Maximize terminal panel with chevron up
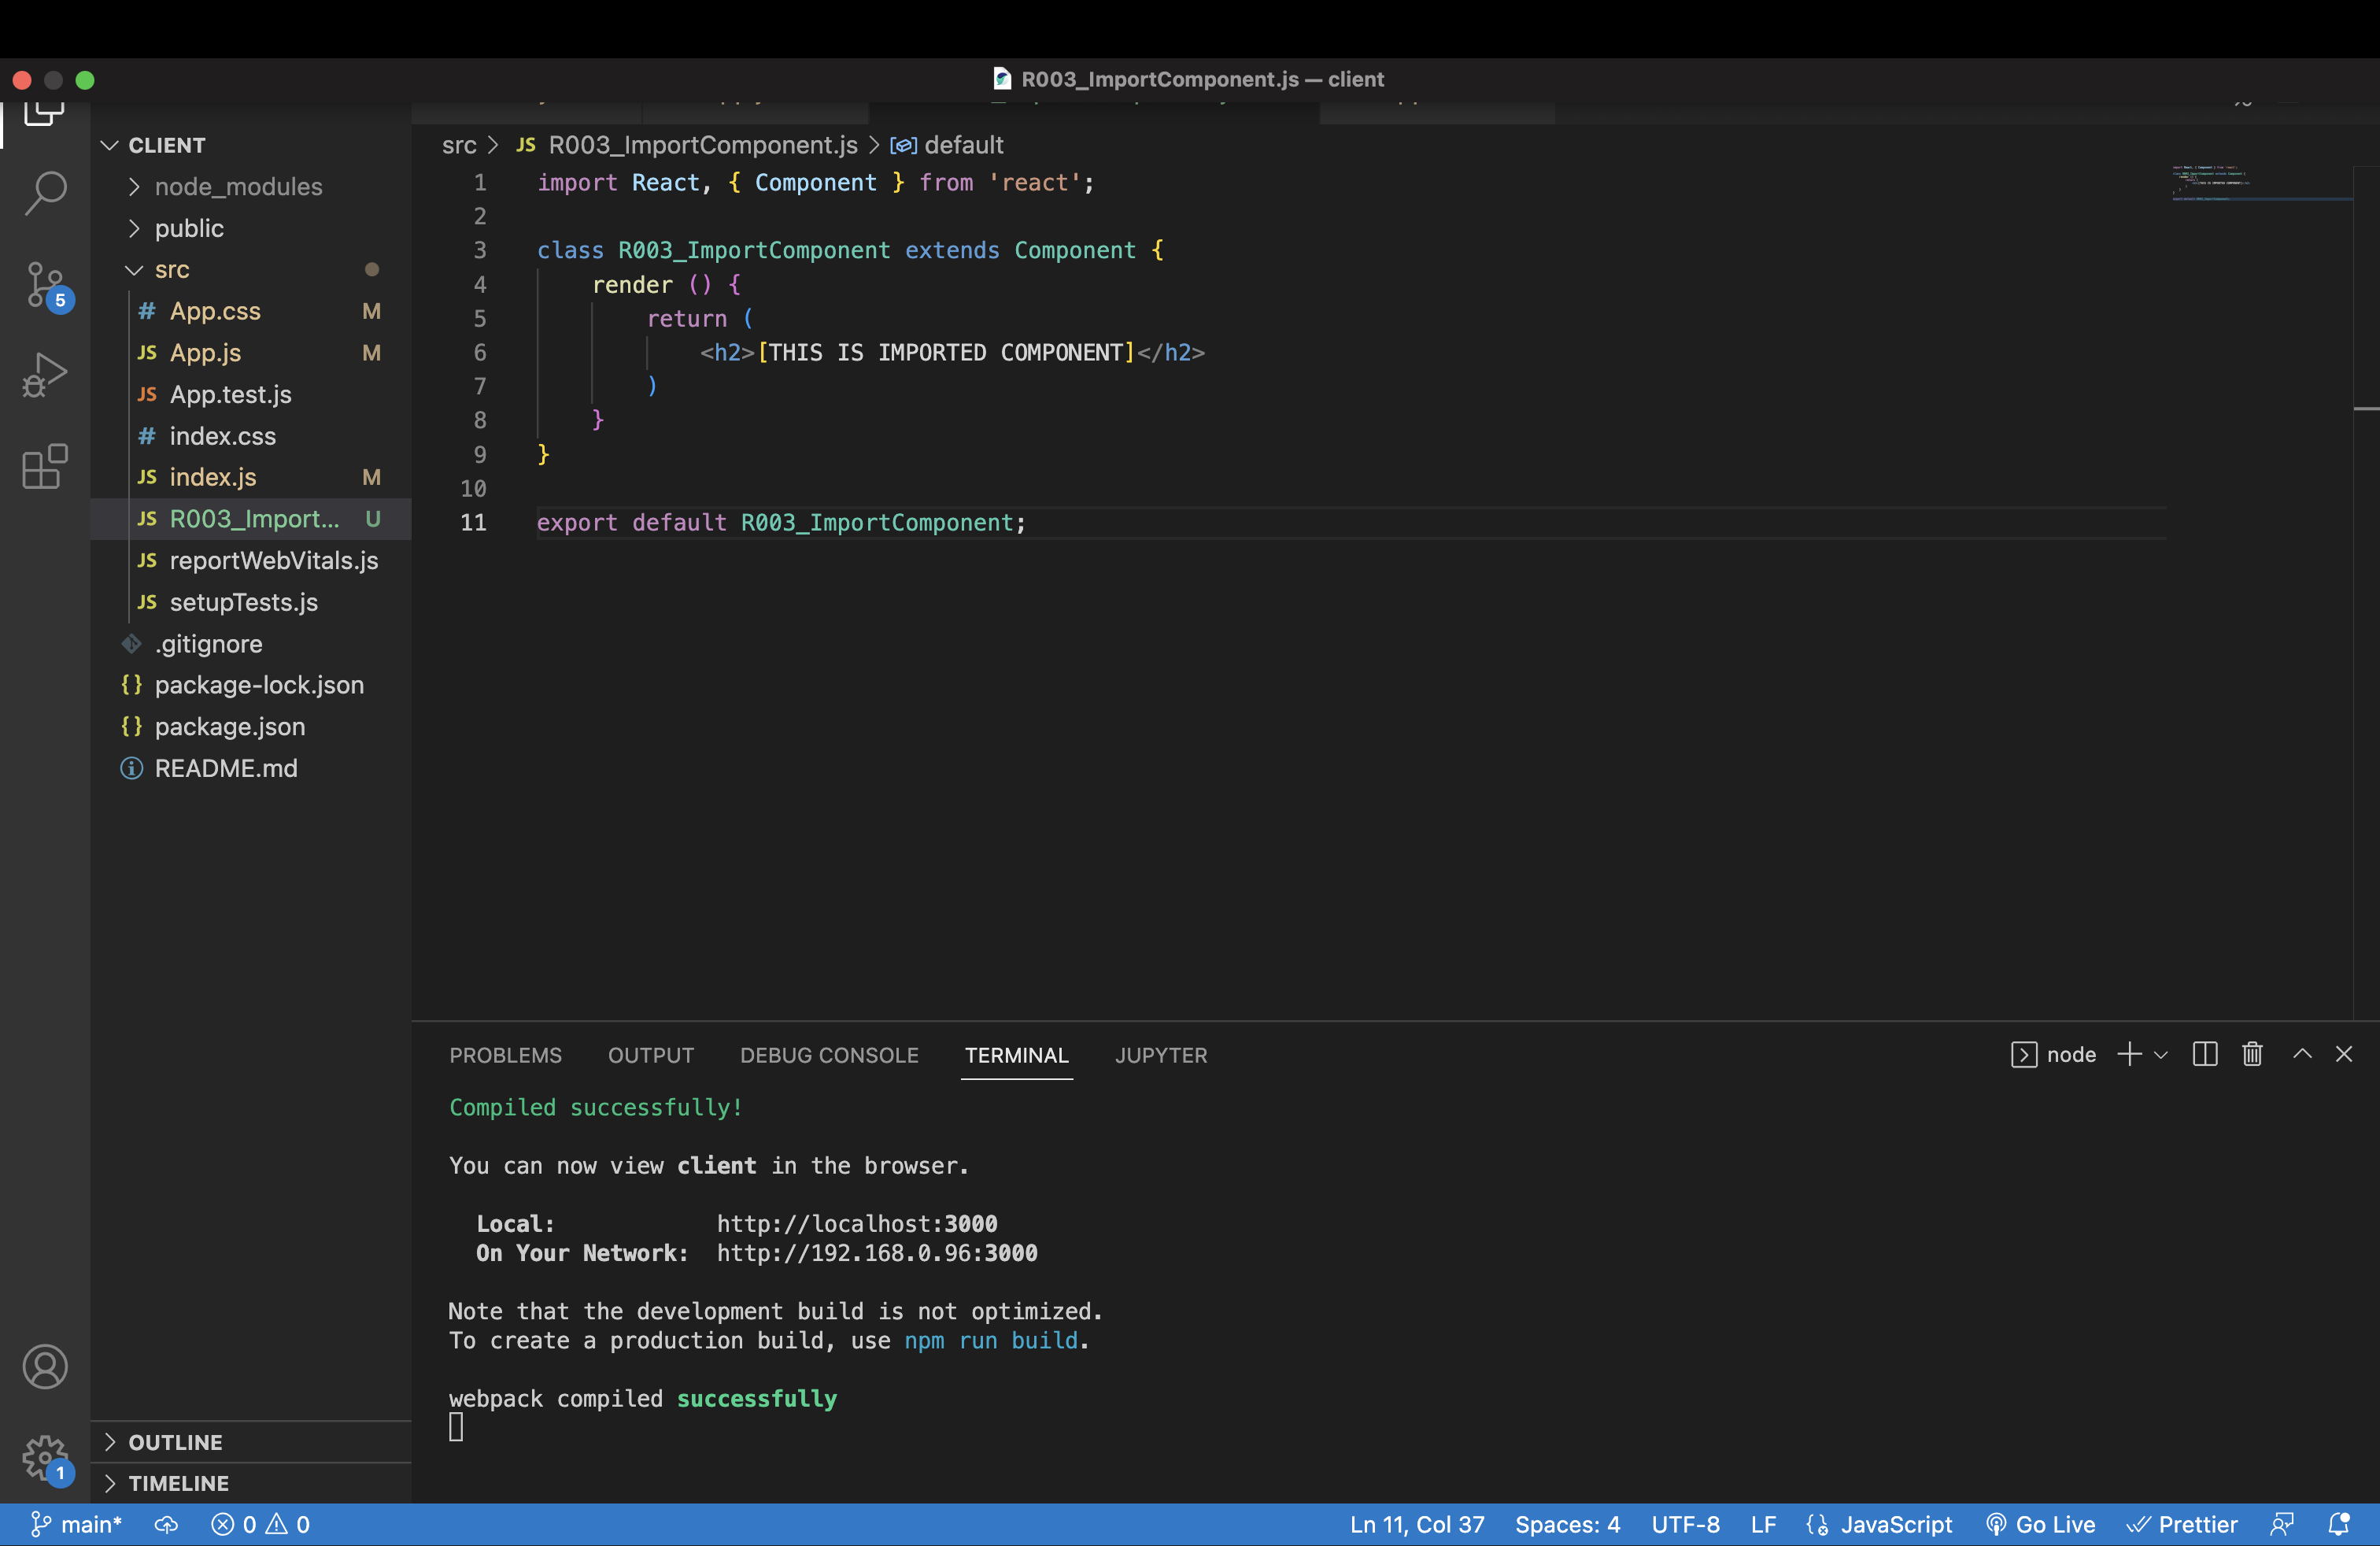 tap(2302, 1054)
